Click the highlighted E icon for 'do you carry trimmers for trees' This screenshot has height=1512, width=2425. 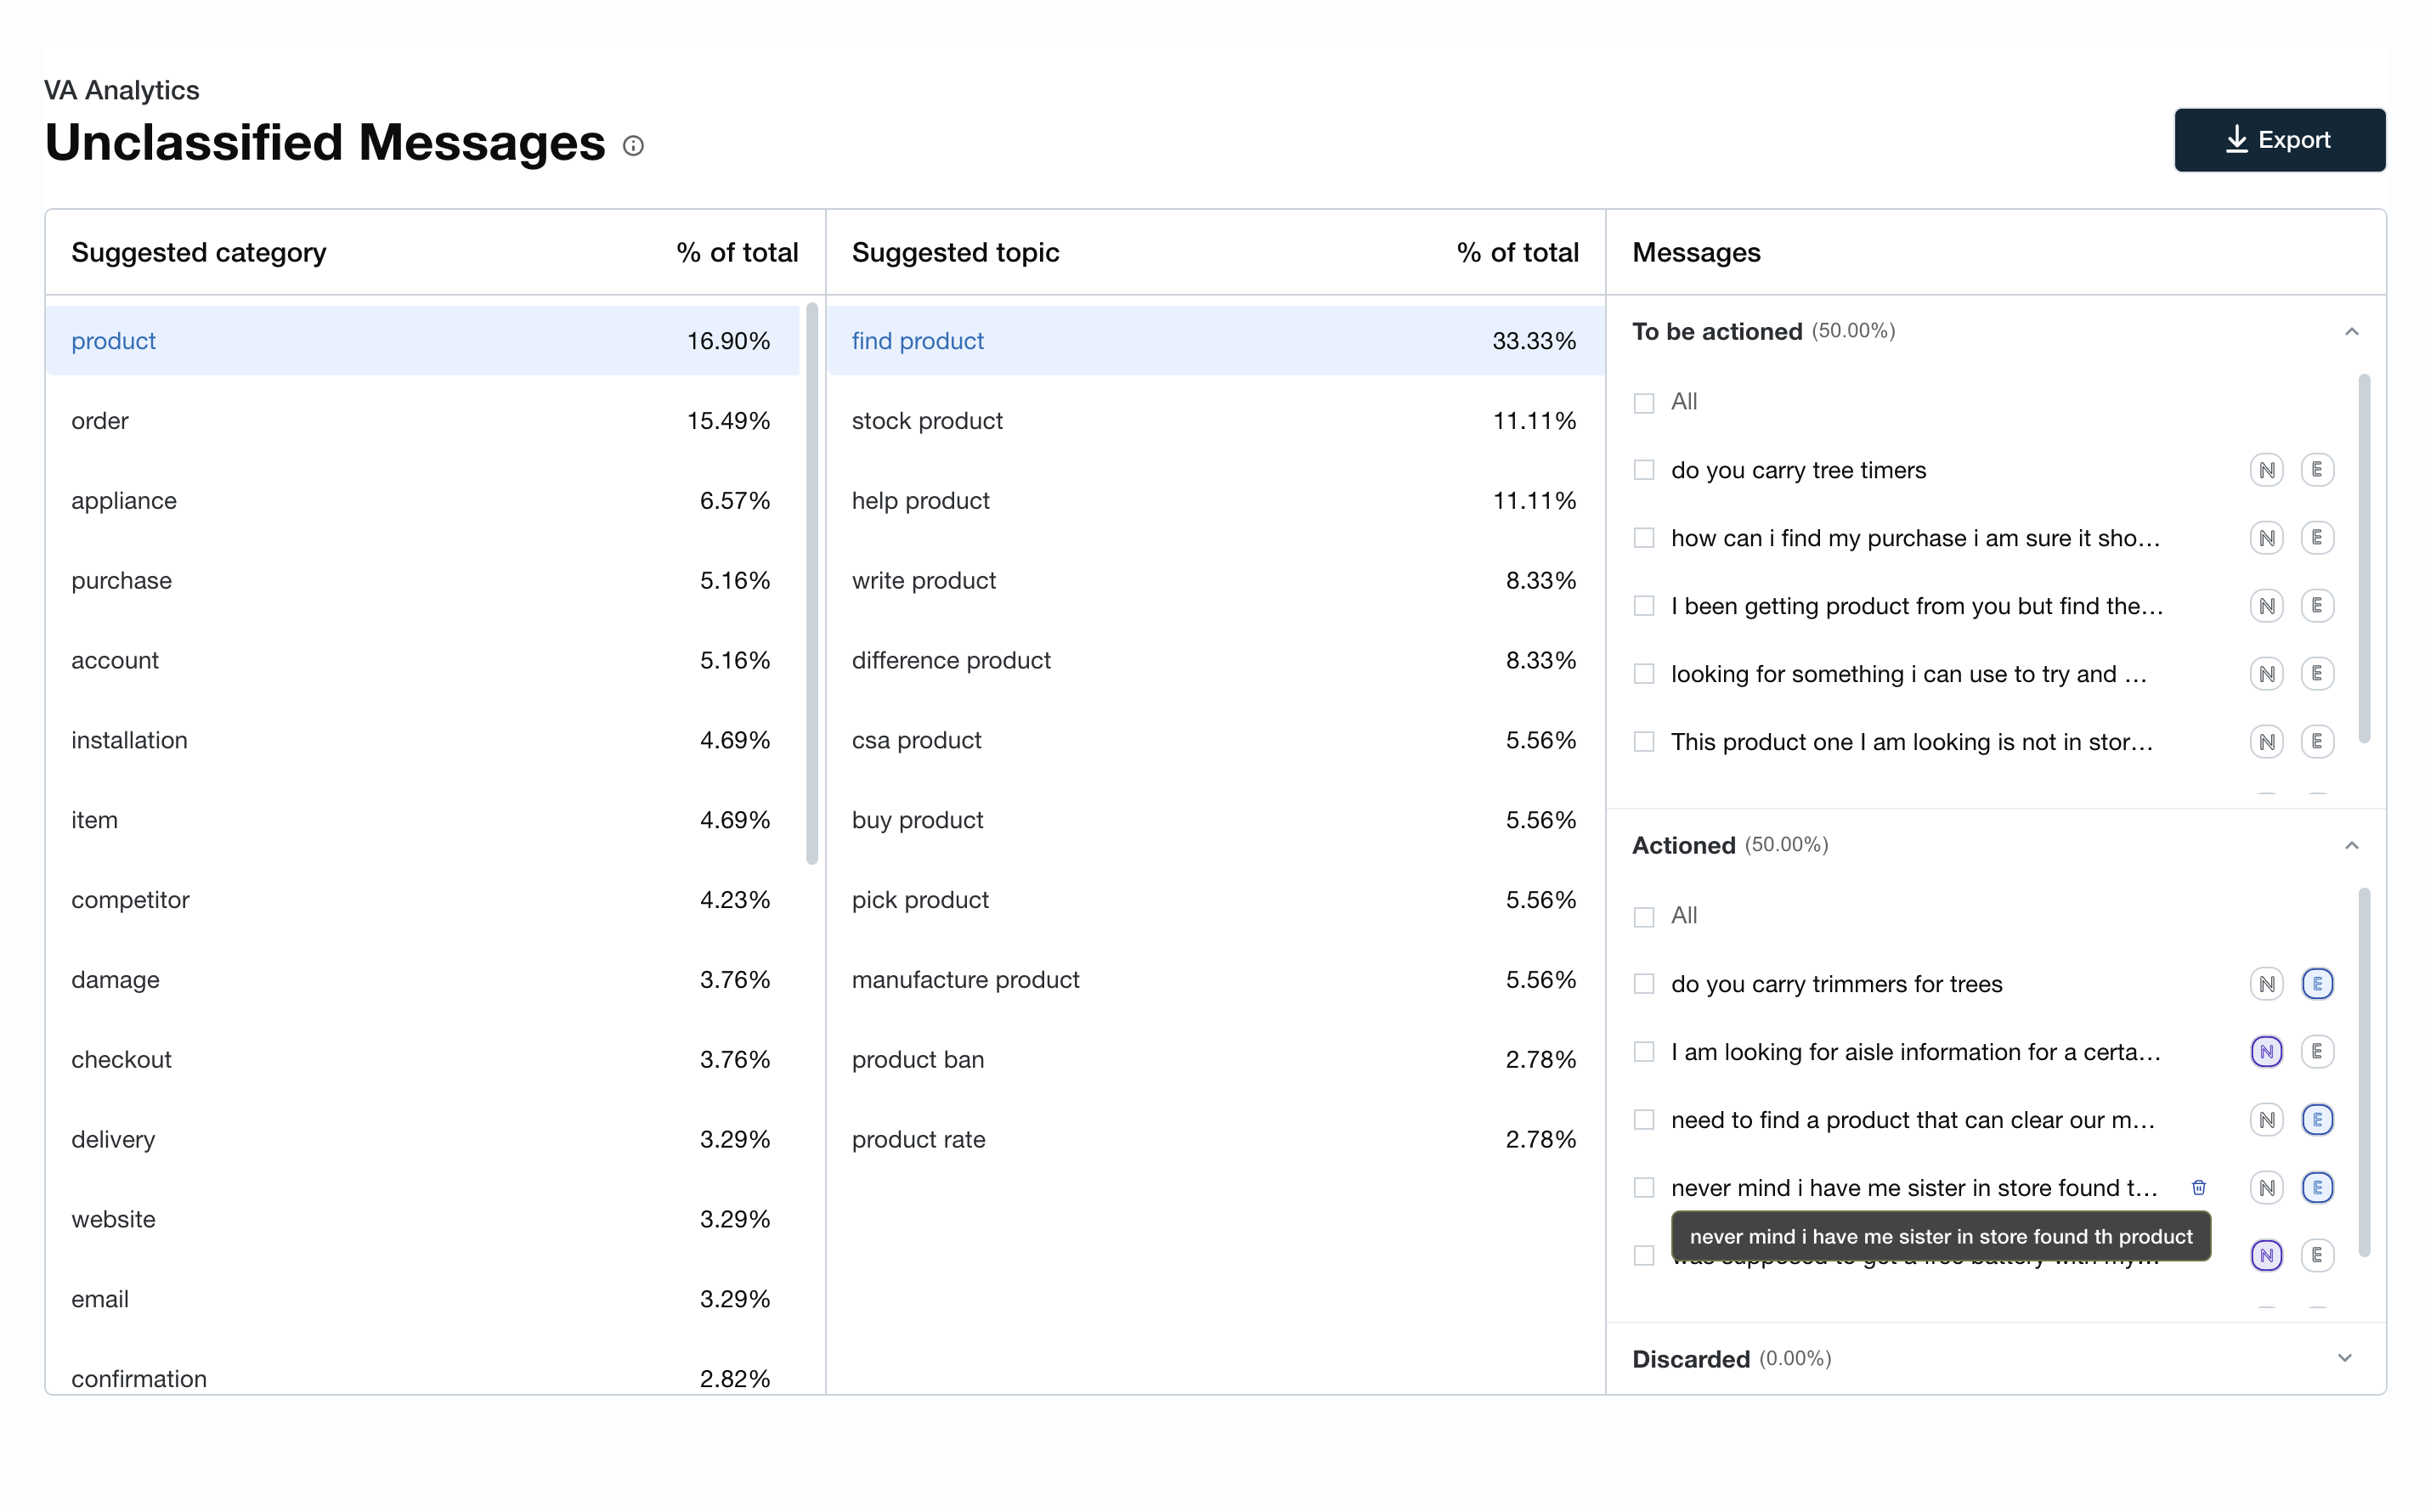pyautogui.click(x=2316, y=984)
